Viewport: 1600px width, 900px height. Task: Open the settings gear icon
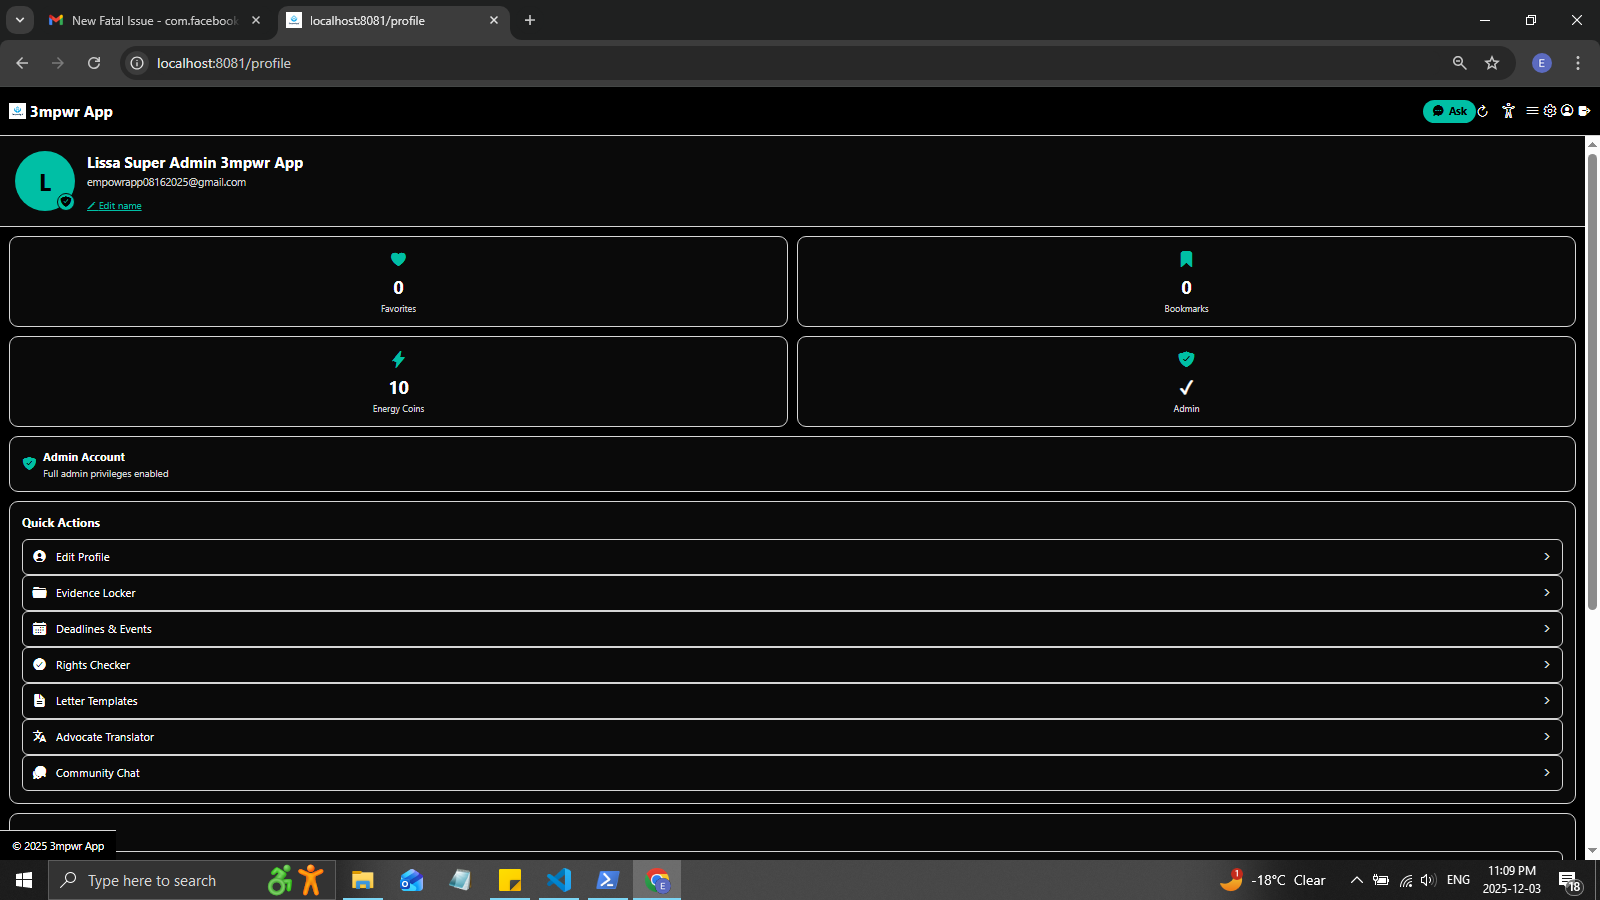coord(1550,111)
